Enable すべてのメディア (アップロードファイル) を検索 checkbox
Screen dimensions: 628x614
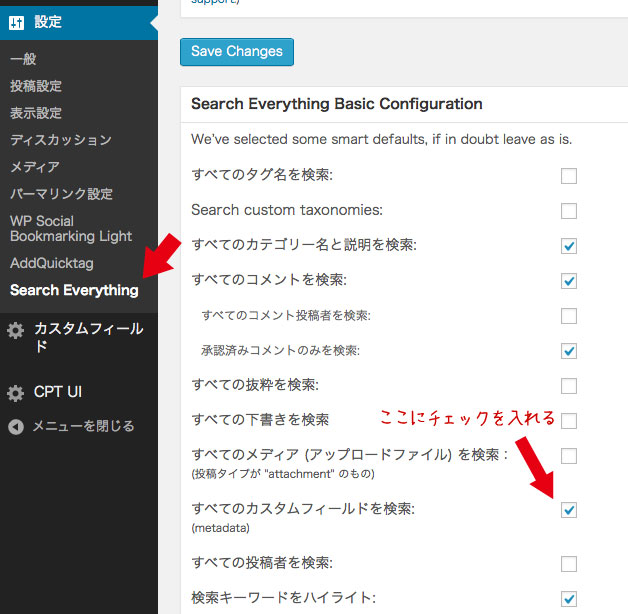coord(569,456)
